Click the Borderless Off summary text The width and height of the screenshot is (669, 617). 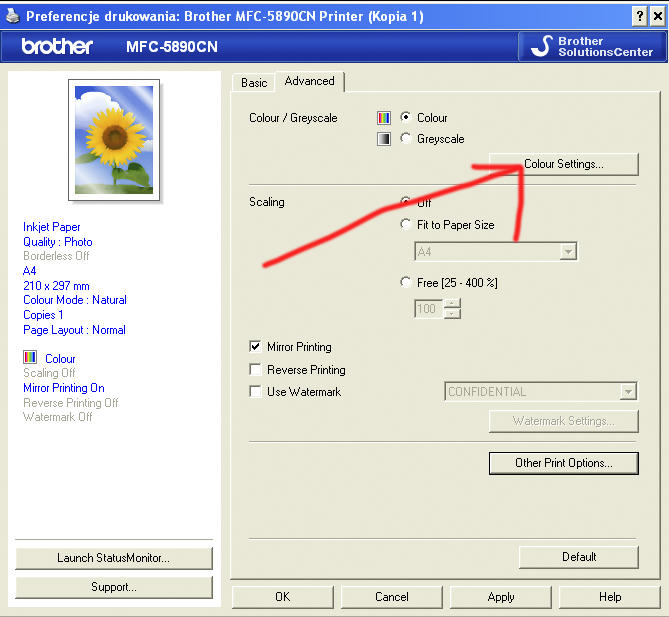click(56, 256)
